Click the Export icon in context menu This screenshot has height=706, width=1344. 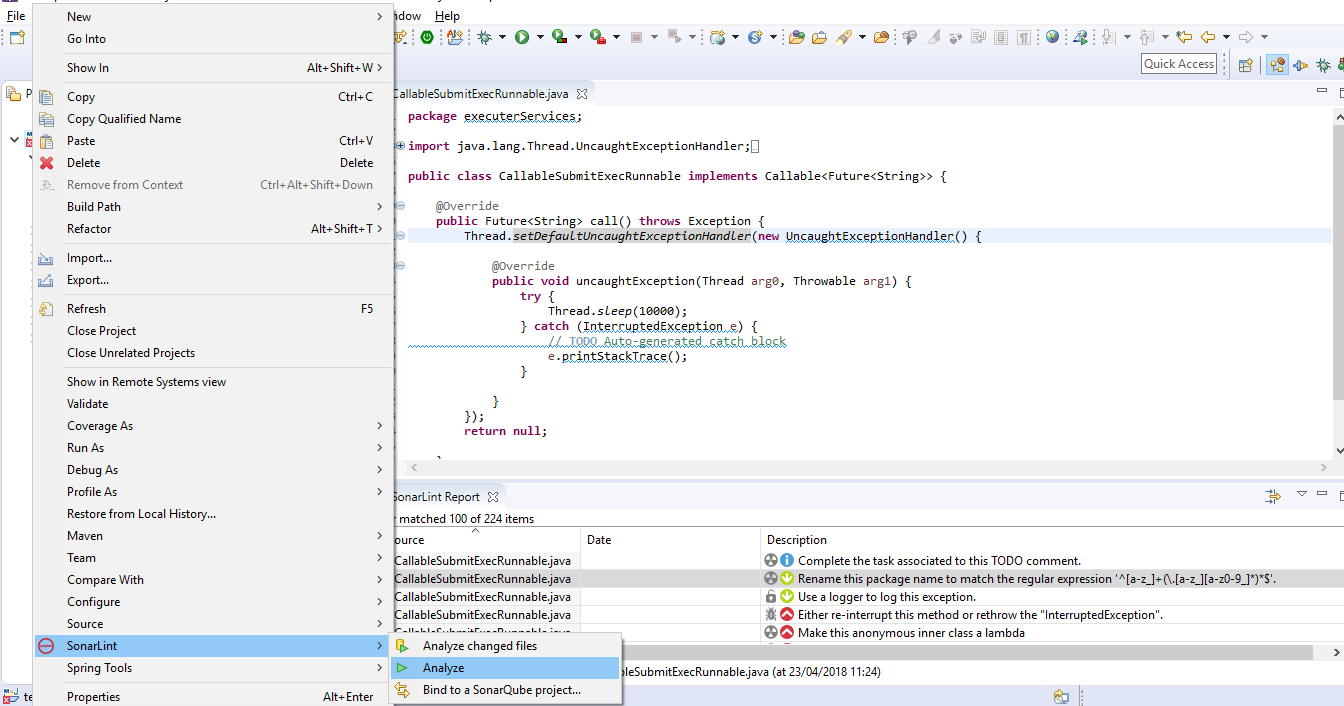46,280
